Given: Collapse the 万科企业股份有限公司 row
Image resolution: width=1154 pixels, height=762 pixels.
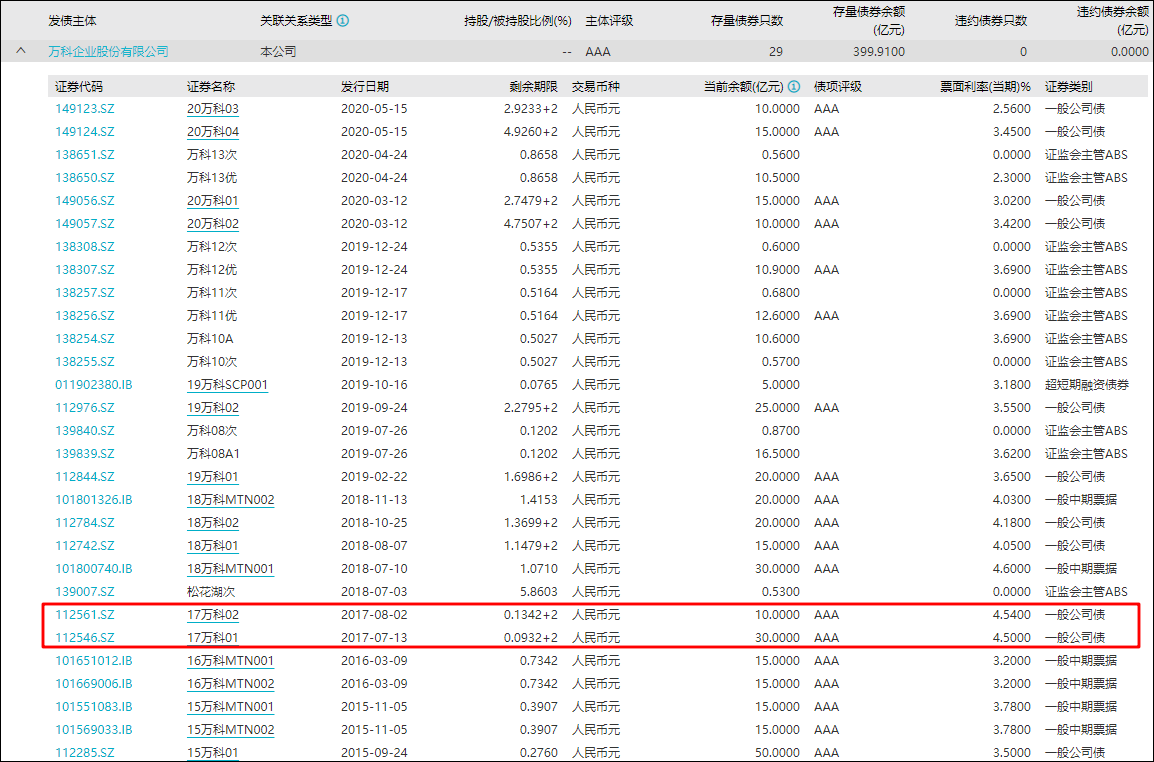Looking at the screenshot, I should click(21, 51).
